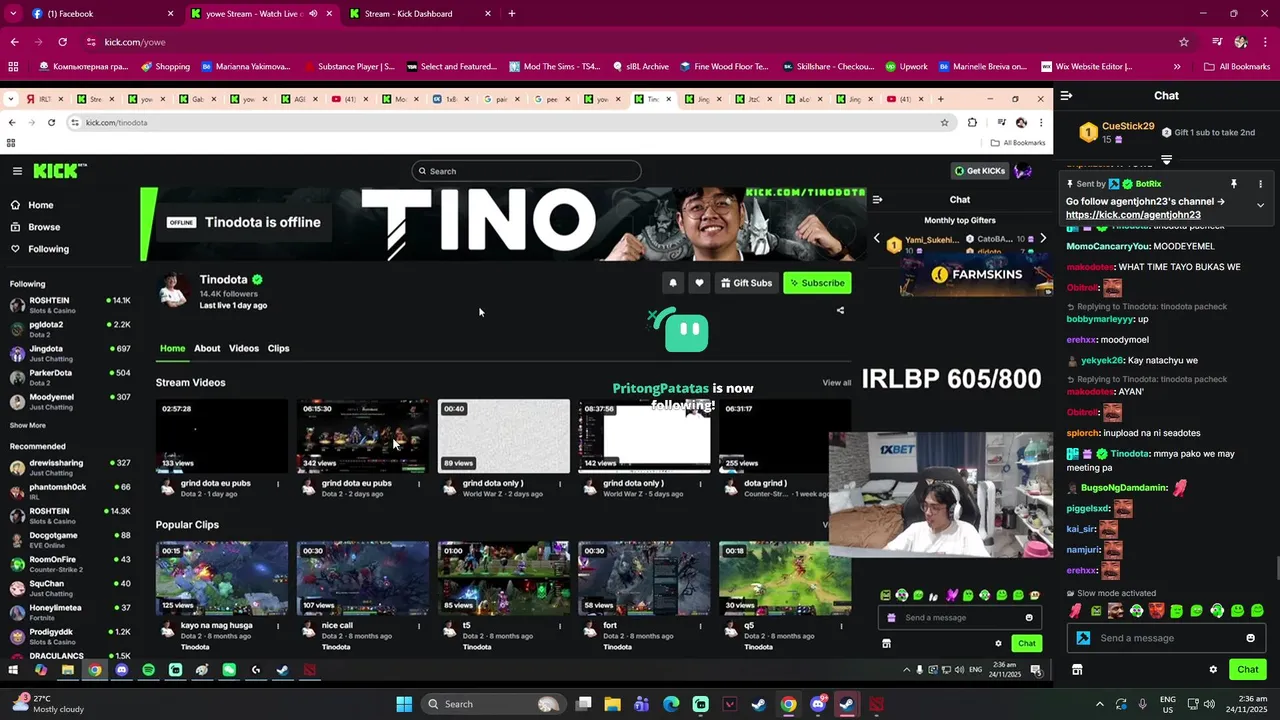Open the tab search dropdown in Chrome
Image resolution: width=1280 pixels, height=720 pixels.
coord(13,14)
